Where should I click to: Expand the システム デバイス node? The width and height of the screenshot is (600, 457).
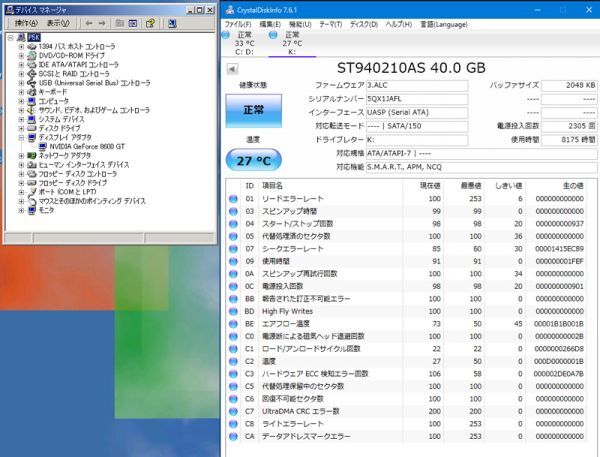coord(21,119)
